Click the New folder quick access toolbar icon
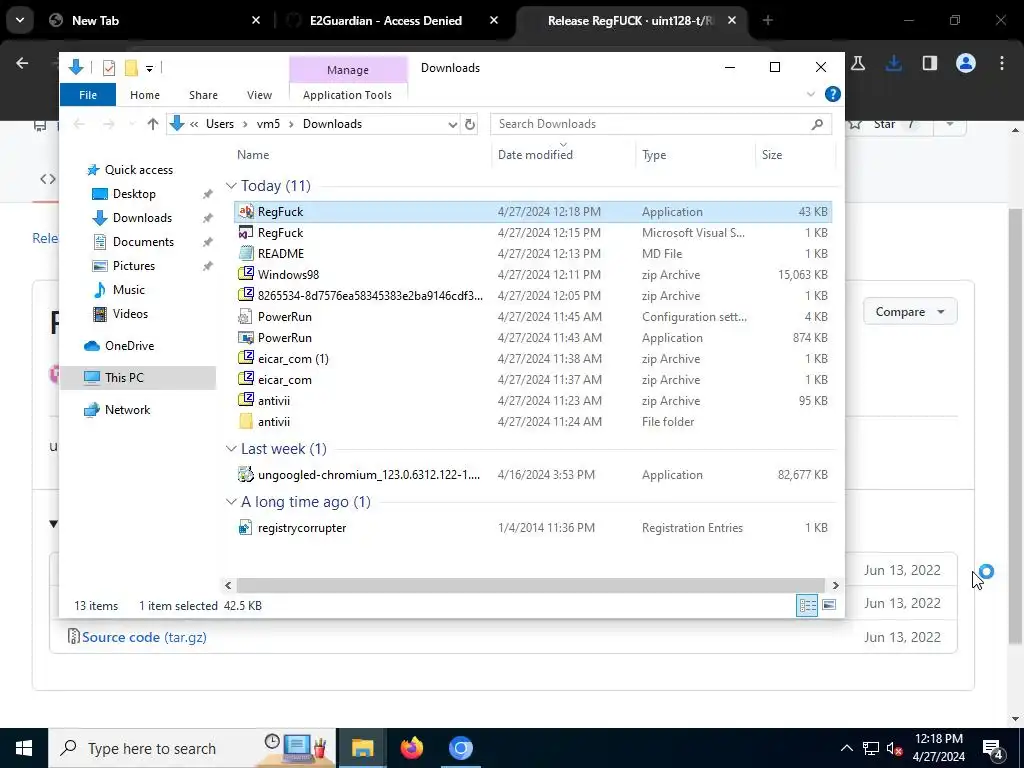The width and height of the screenshot is (1024, 768). pos(131,67)
